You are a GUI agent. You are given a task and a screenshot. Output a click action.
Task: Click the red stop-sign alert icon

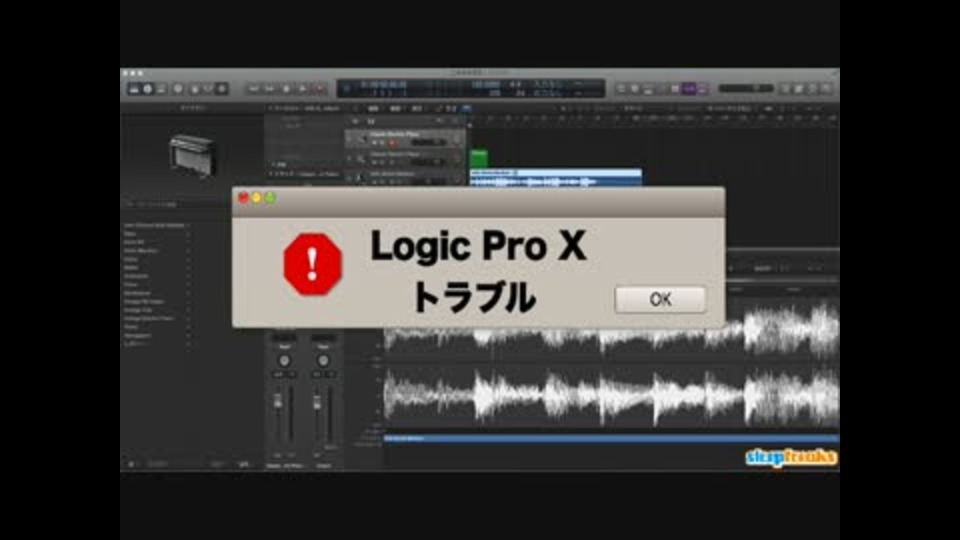coord(312,264)
